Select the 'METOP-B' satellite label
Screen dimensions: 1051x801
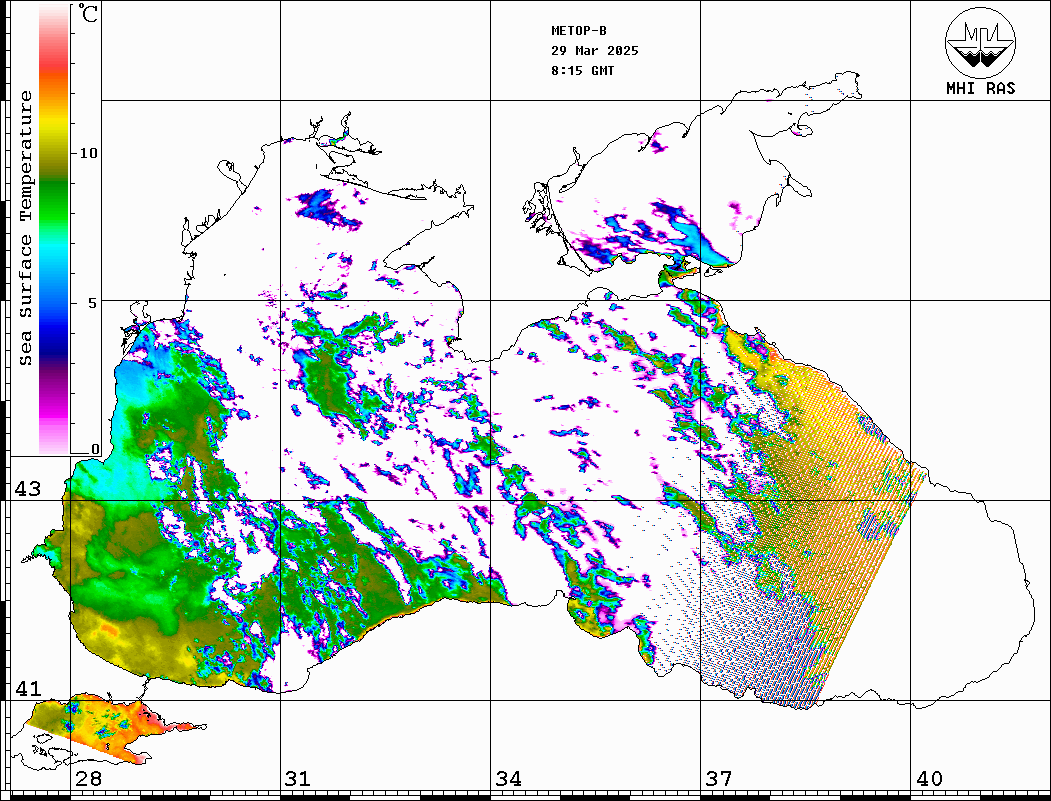(578, 31)
